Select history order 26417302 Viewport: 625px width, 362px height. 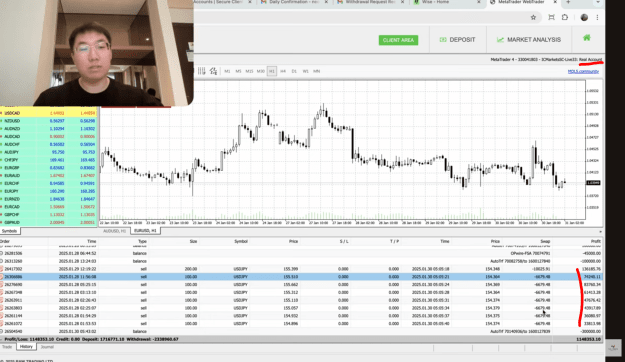[301, 269]
